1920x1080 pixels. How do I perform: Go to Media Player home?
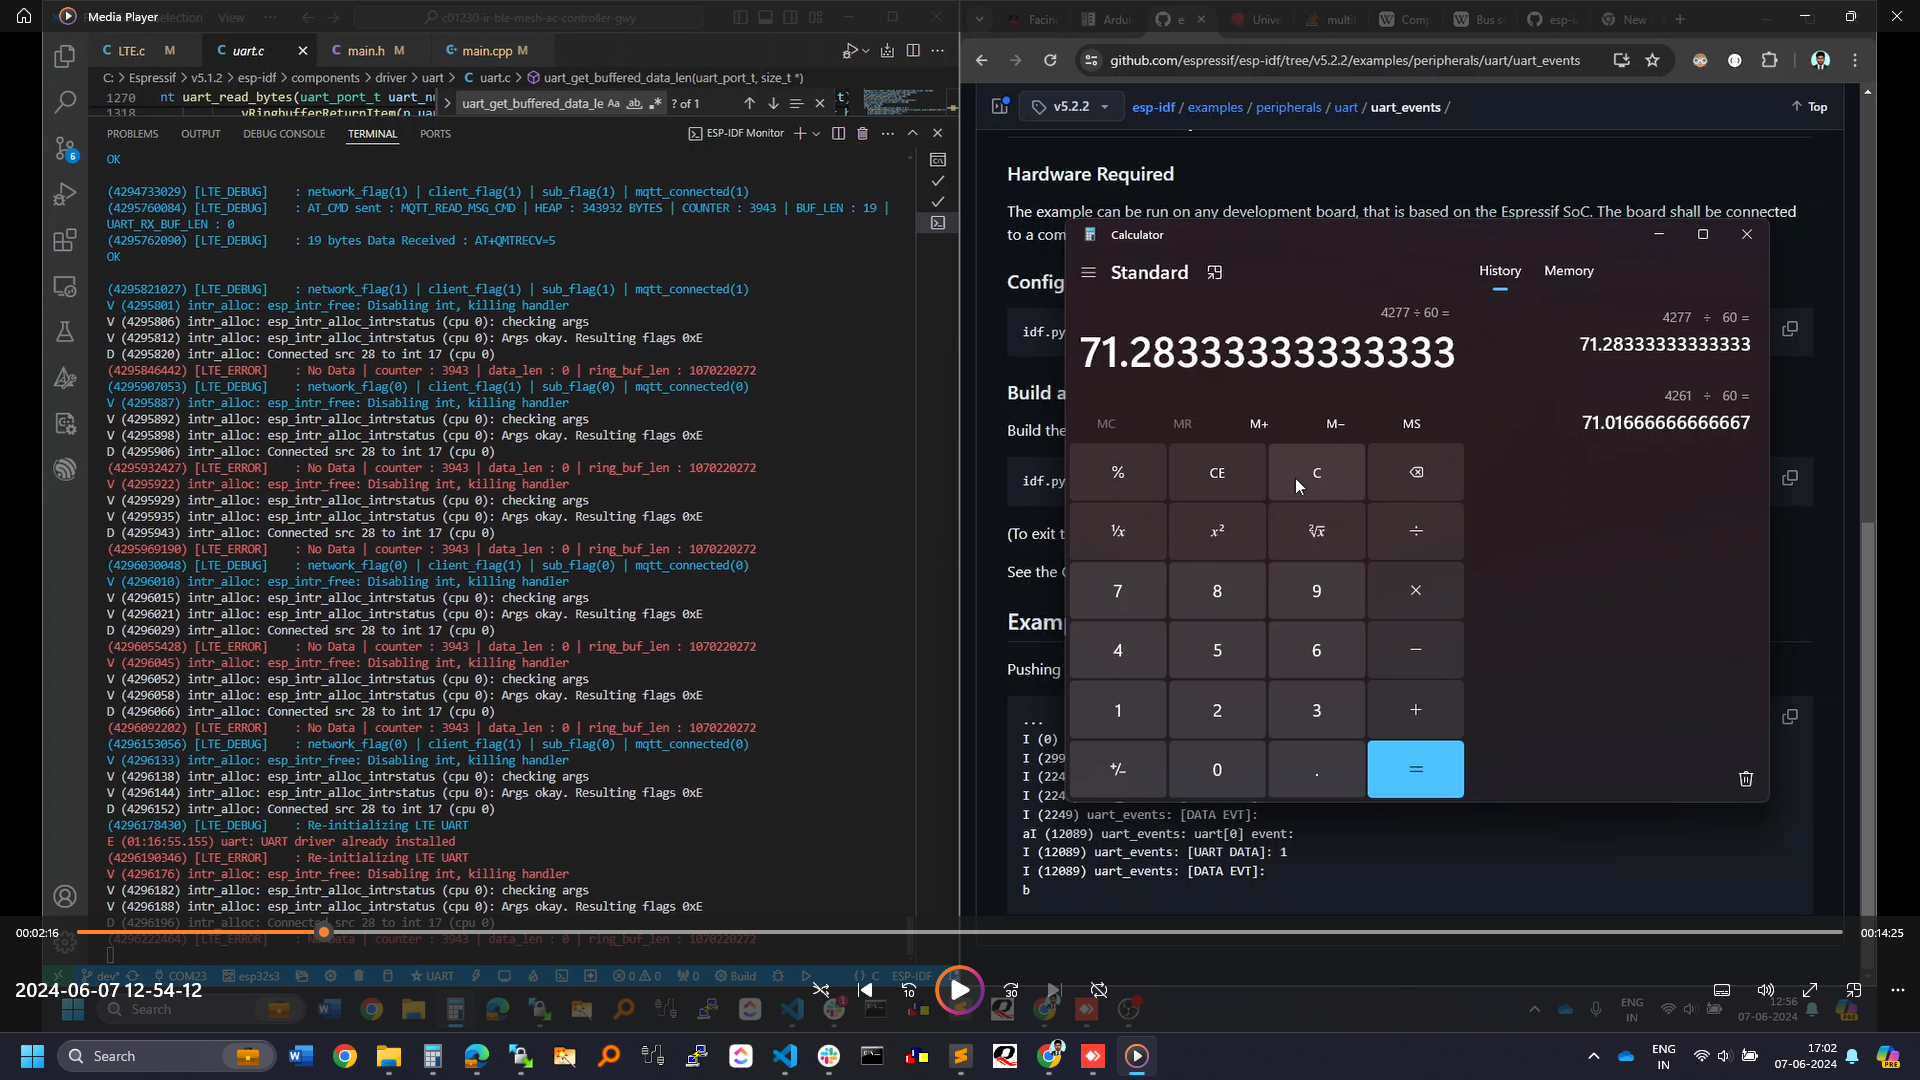click(x=24, y=16)
